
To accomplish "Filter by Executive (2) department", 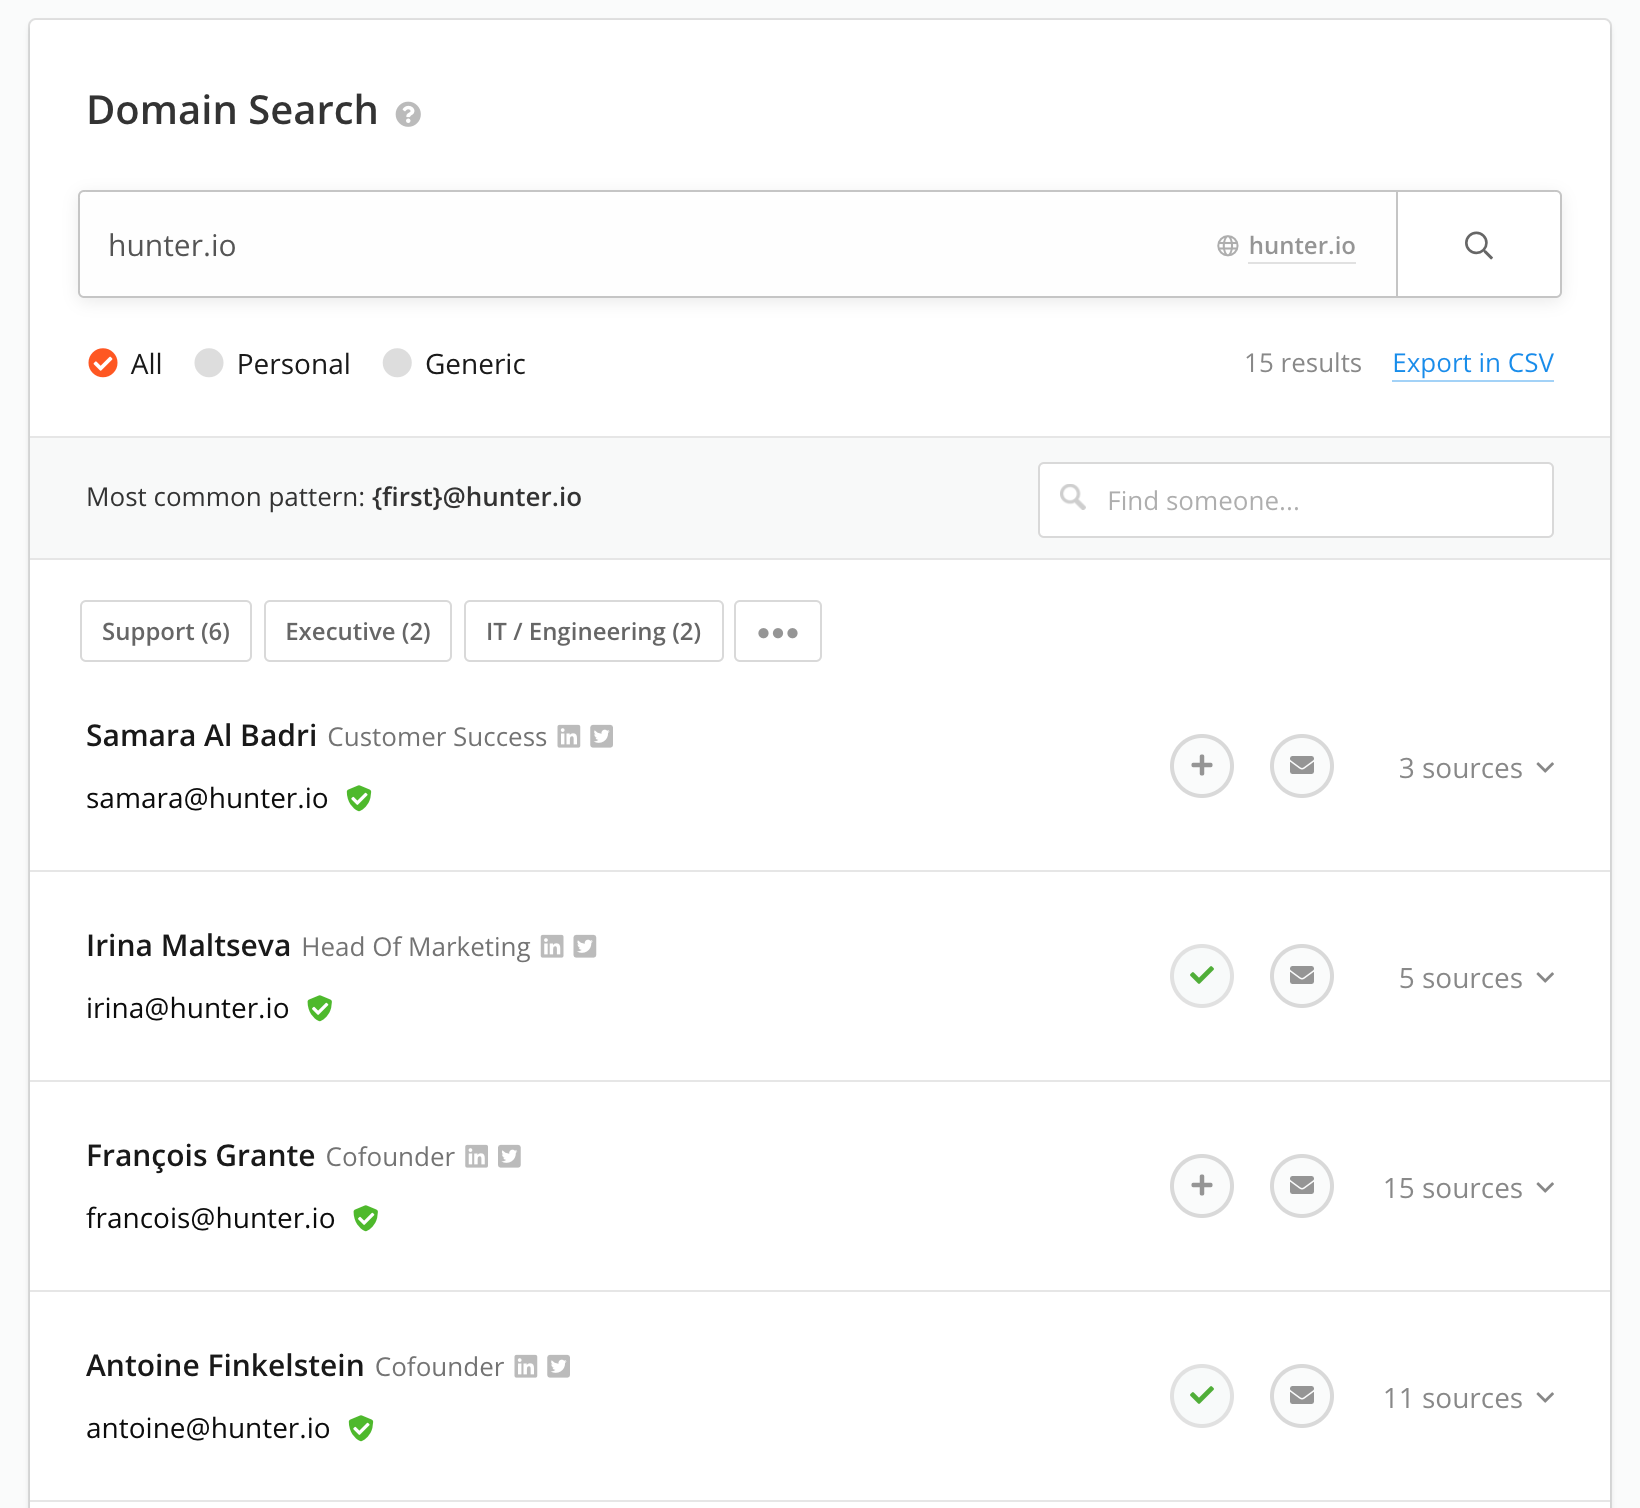I will click(358, 631).
